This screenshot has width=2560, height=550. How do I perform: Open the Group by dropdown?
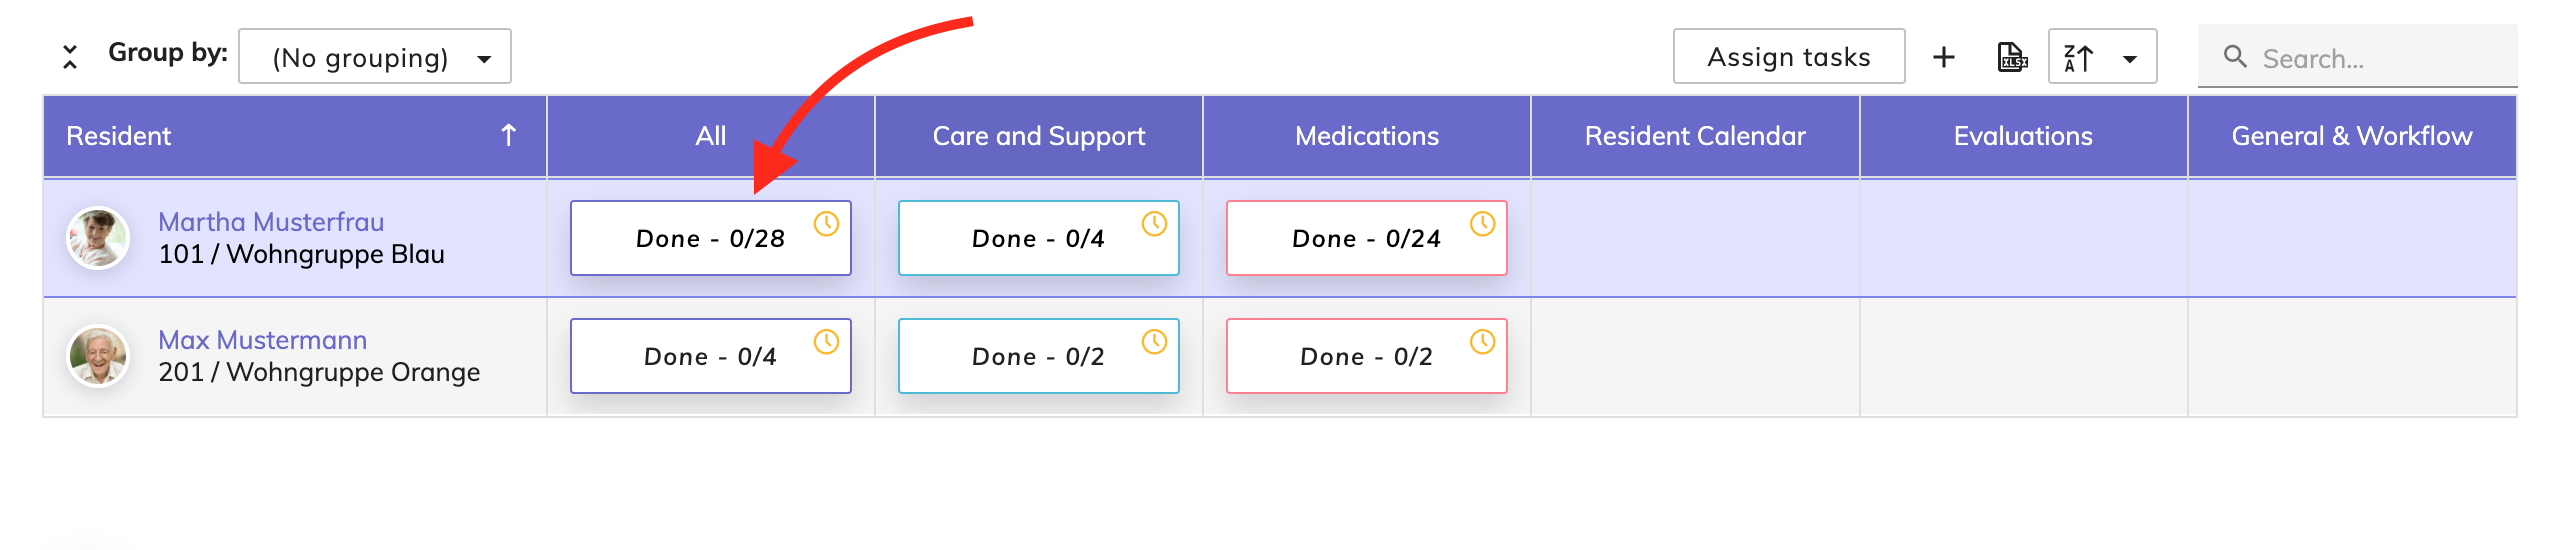pos(375,57)
